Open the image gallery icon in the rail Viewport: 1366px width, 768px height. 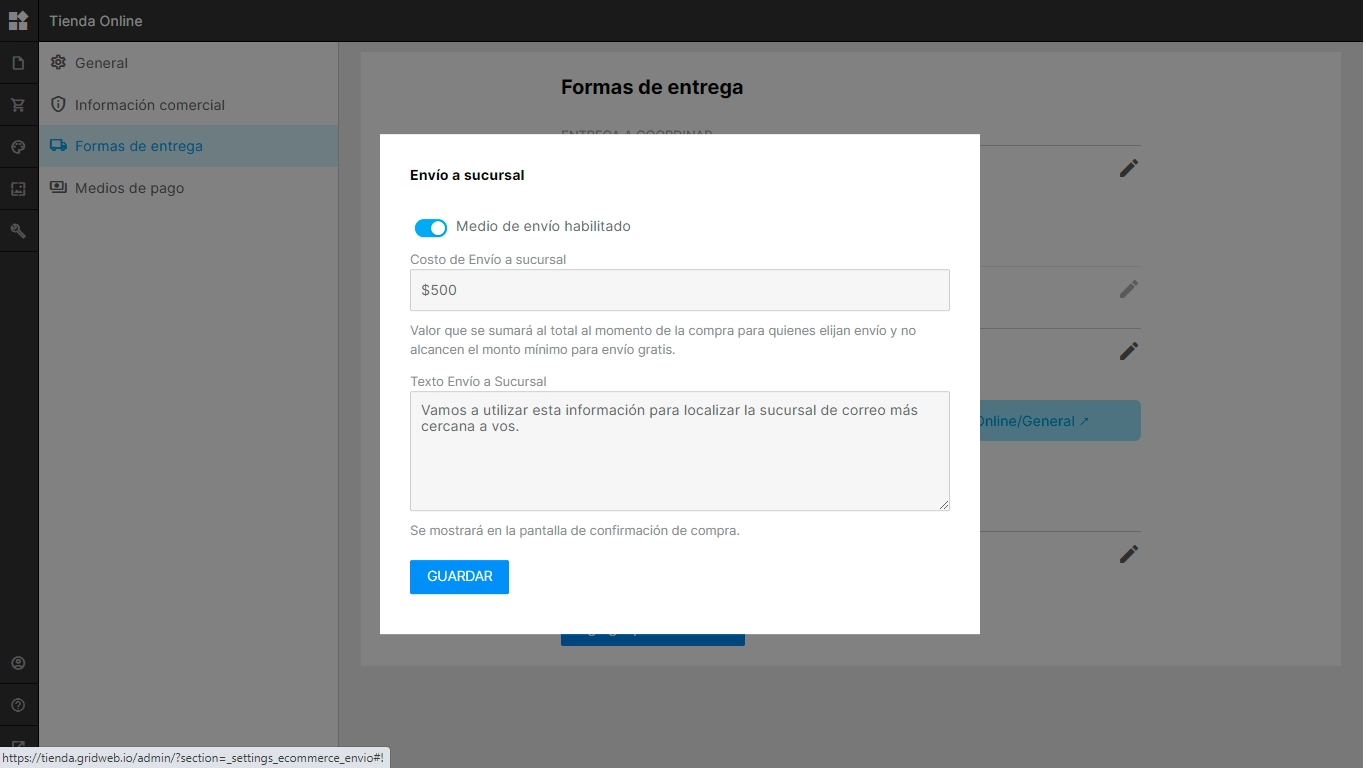click(18, 189)
